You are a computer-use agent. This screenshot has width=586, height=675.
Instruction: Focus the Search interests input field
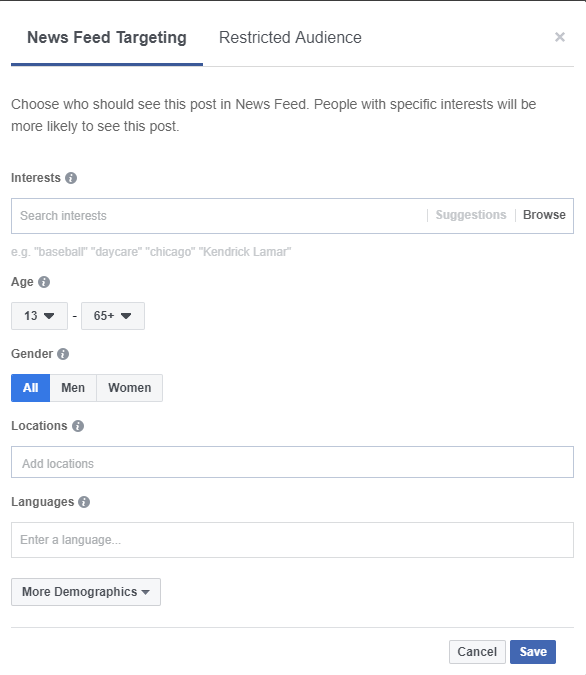[x=220, y=216]
